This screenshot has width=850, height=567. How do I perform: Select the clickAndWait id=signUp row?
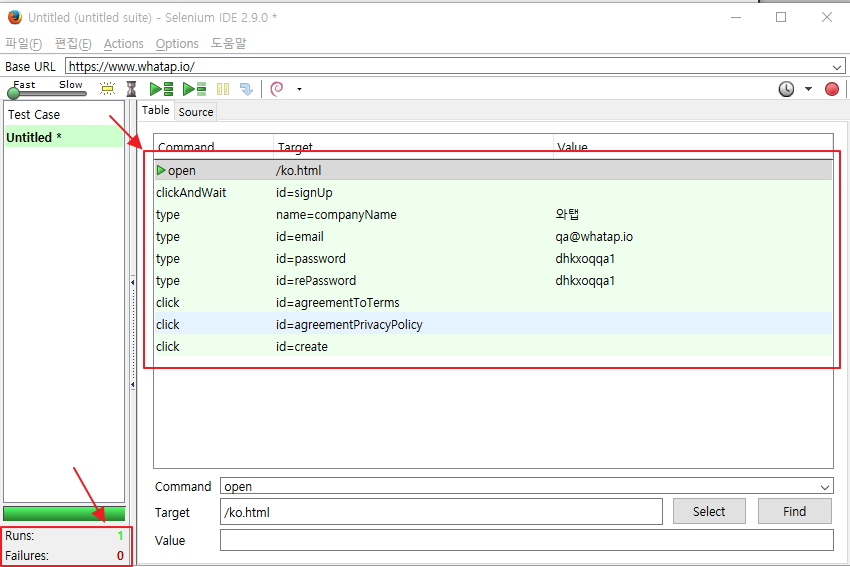pos(493,192)
